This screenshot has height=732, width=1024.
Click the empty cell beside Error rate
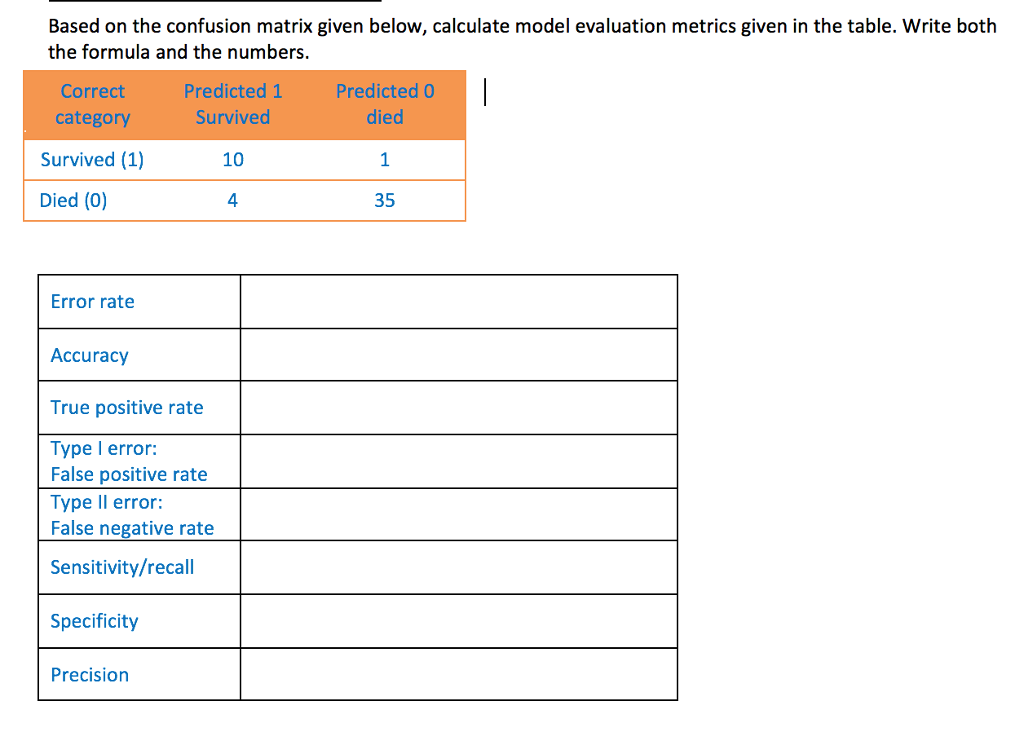tap(458, 302)
